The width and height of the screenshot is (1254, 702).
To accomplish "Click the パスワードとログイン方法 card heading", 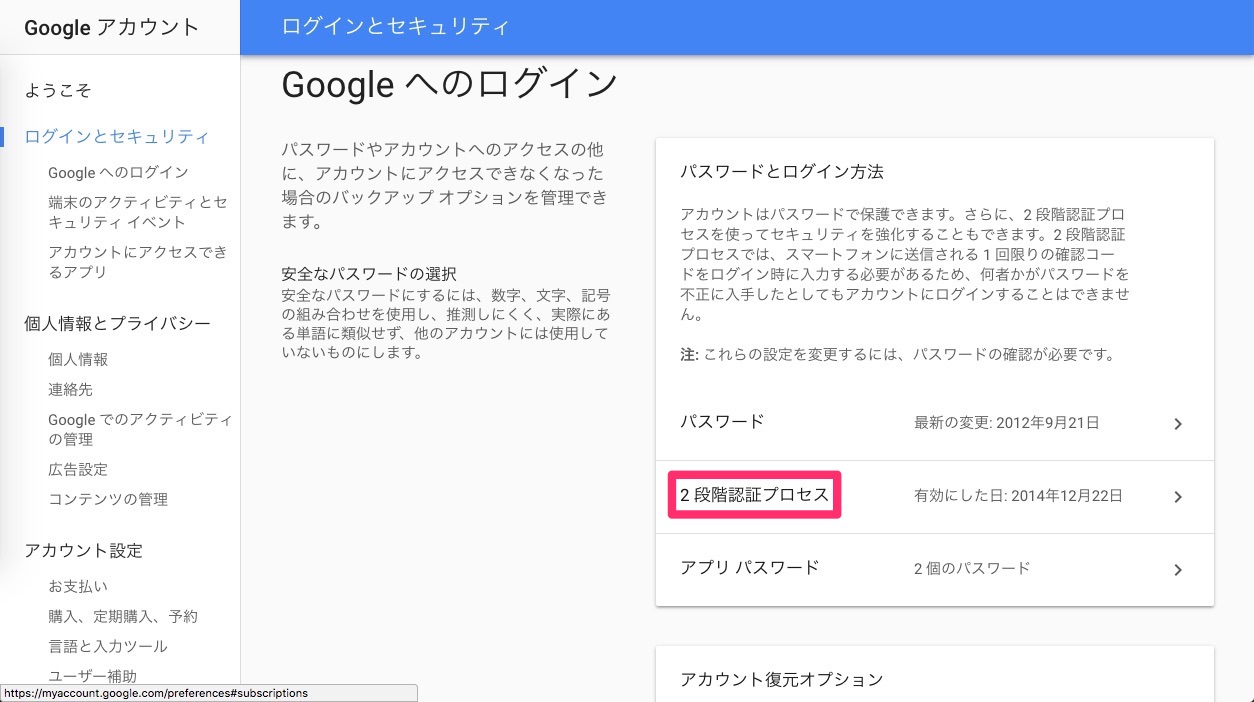I will click(x=782, y=172).
